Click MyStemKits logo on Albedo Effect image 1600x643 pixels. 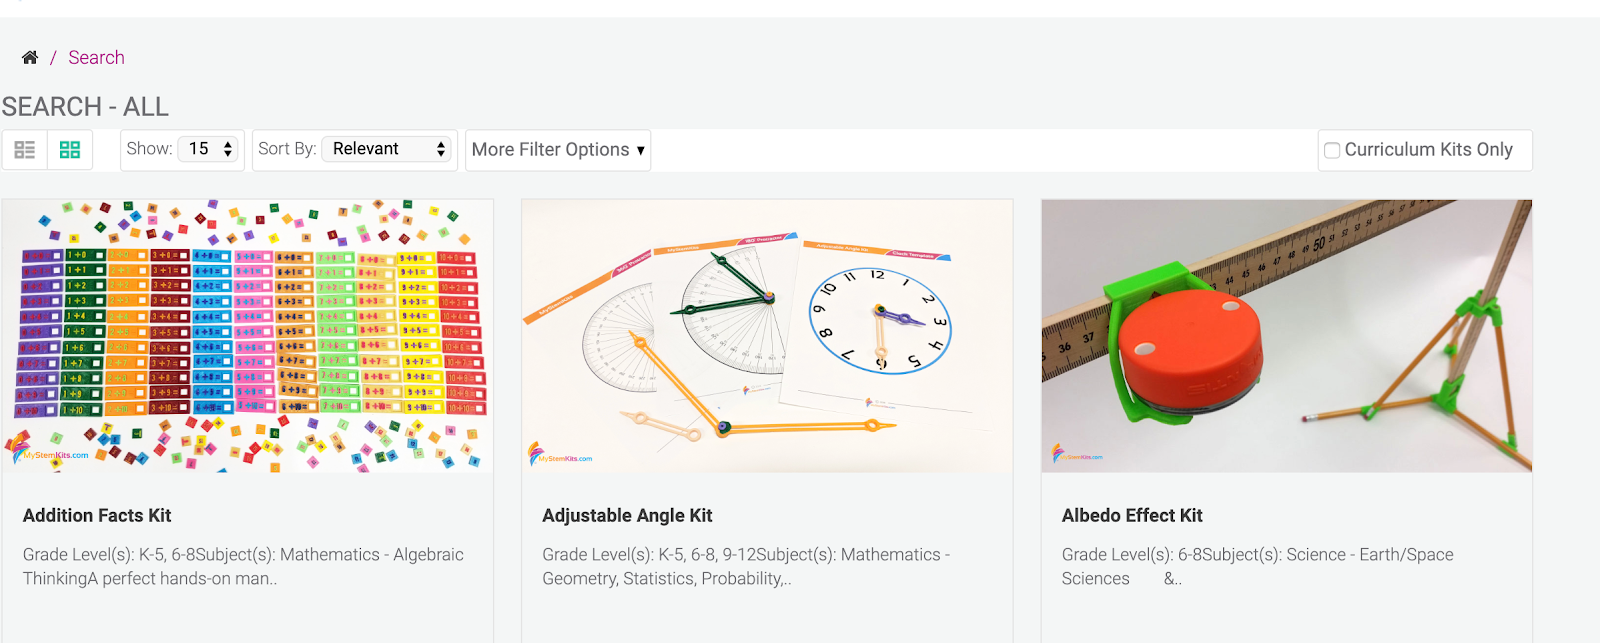coord(1077,455)
